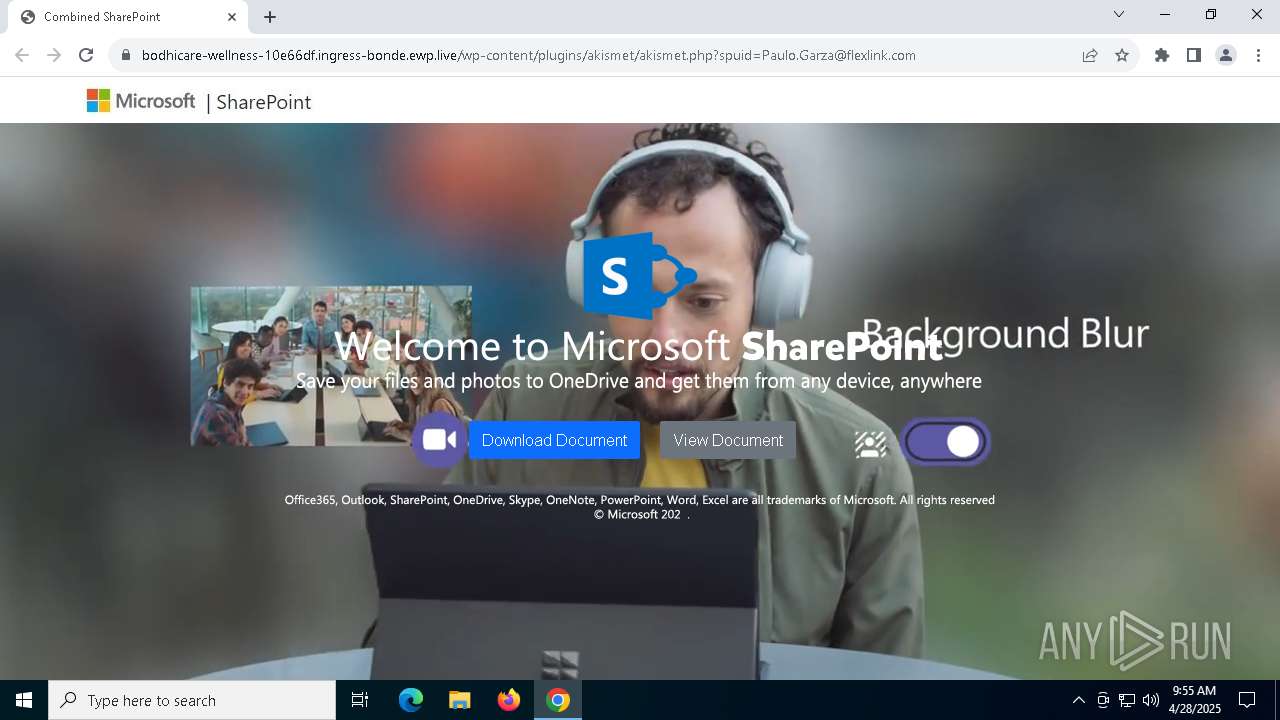The height and width of the screenshot is (720, 1280).
Task: Click the blue SharePoint logo
Action: pyautogui.click(x=640, y=275)
